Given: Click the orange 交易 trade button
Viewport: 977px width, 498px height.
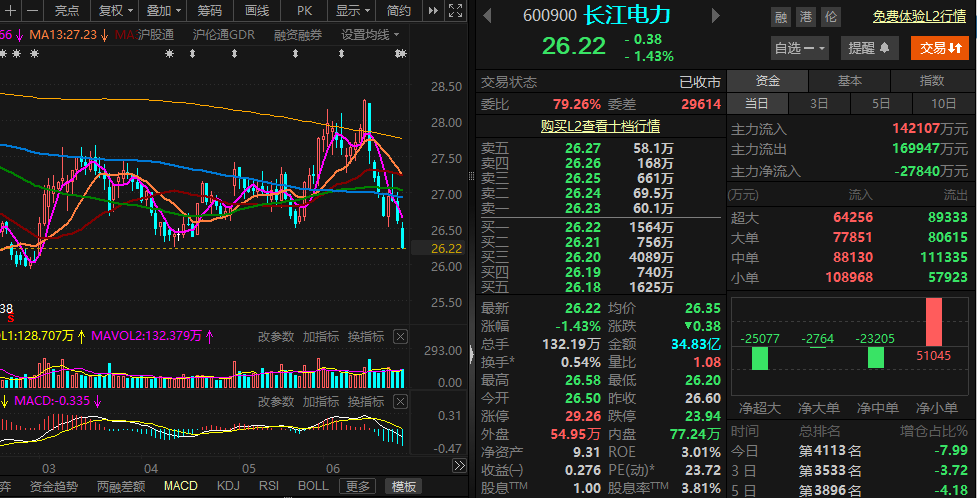Looking at the screenshot, I should [x=940, y=48].
